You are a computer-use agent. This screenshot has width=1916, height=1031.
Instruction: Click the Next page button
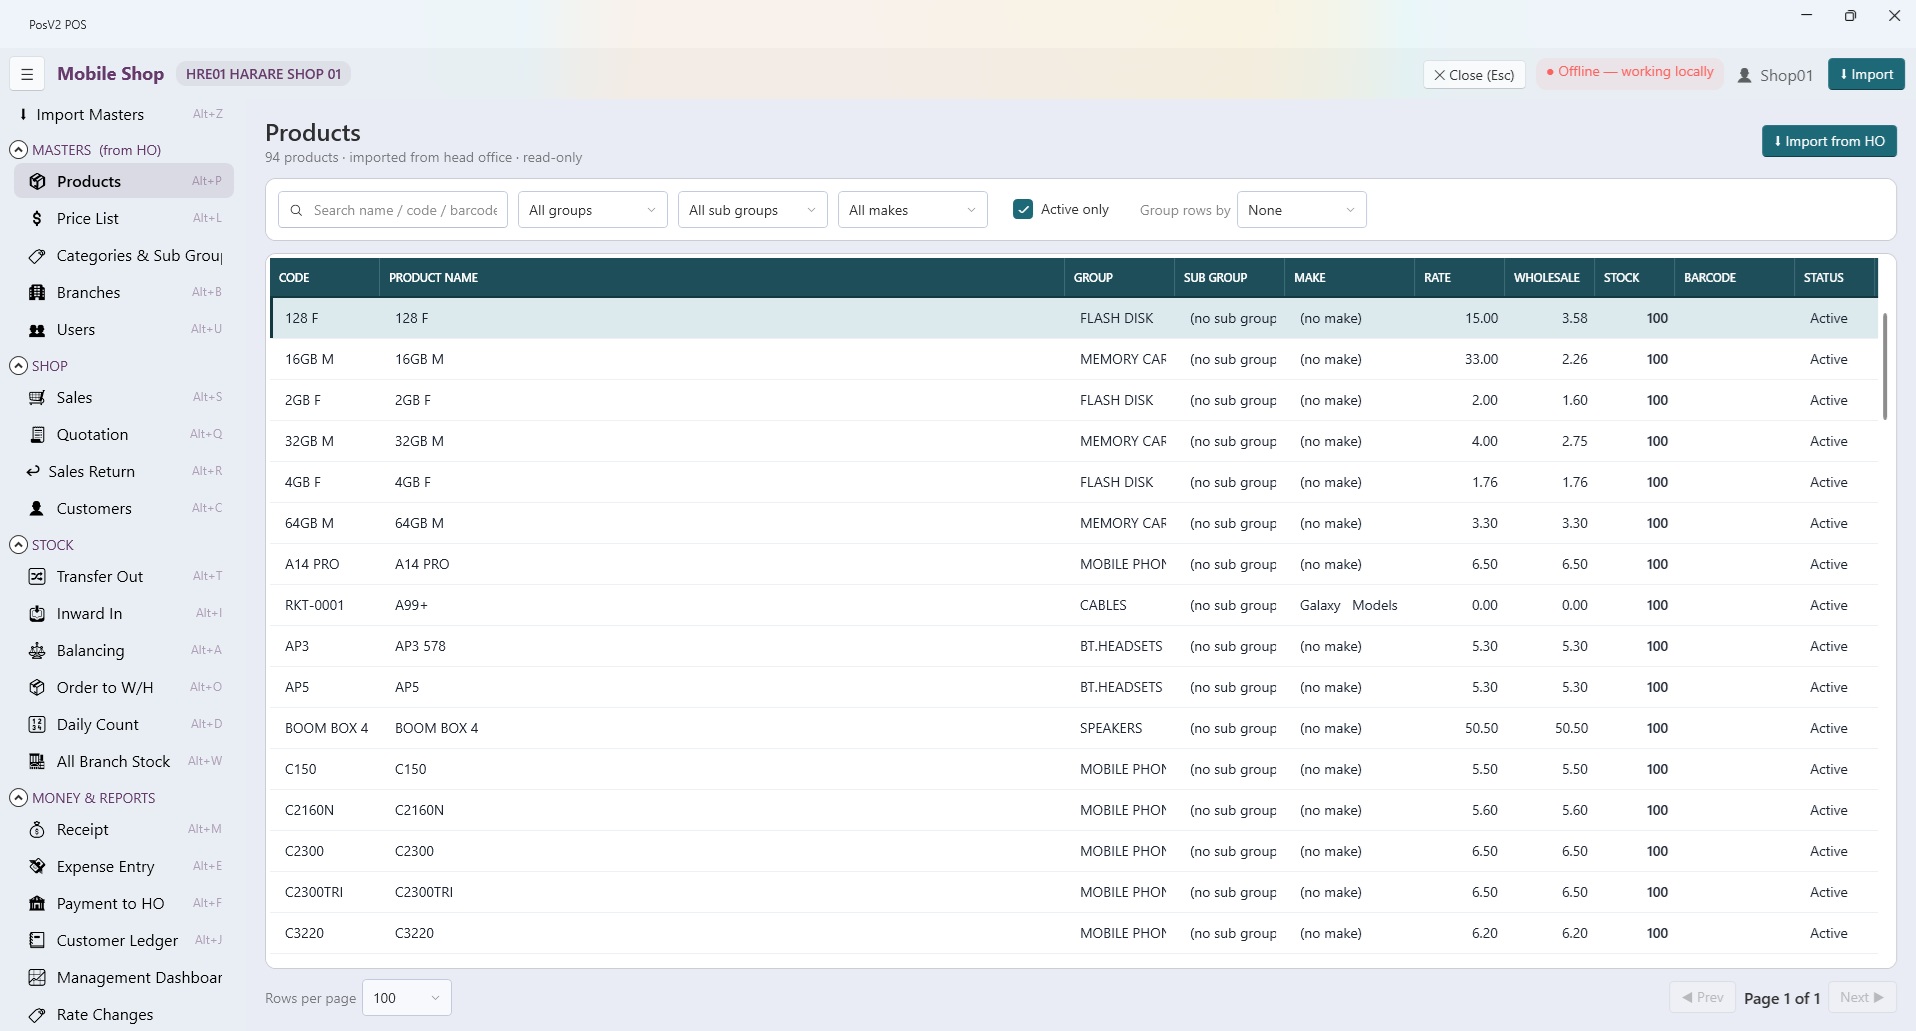[1862, 997]
